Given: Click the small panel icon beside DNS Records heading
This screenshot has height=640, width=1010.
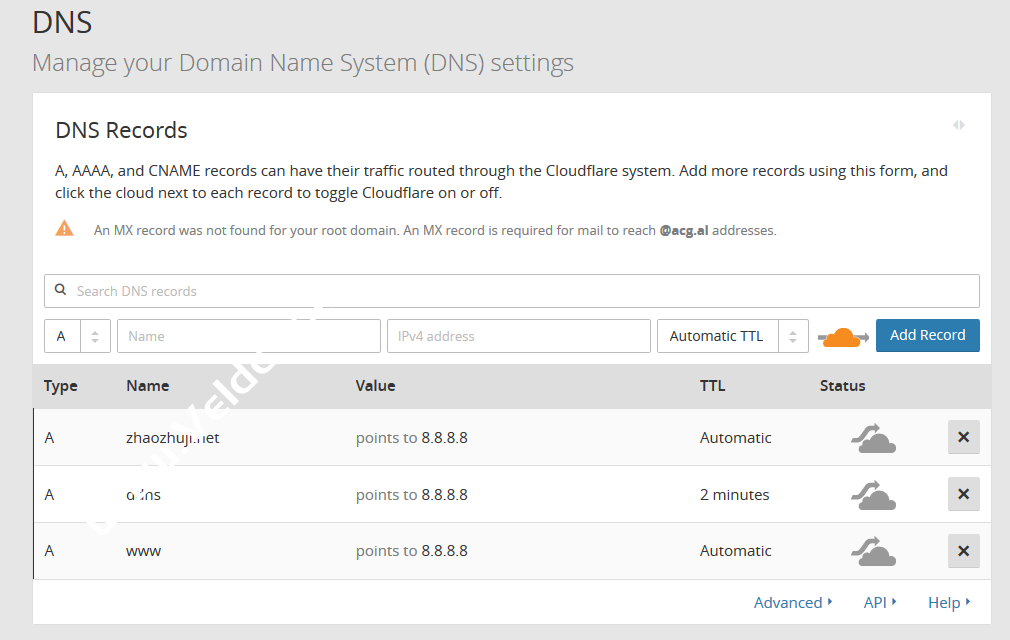Looking at the screenshot, I should (x=958, y=124).
